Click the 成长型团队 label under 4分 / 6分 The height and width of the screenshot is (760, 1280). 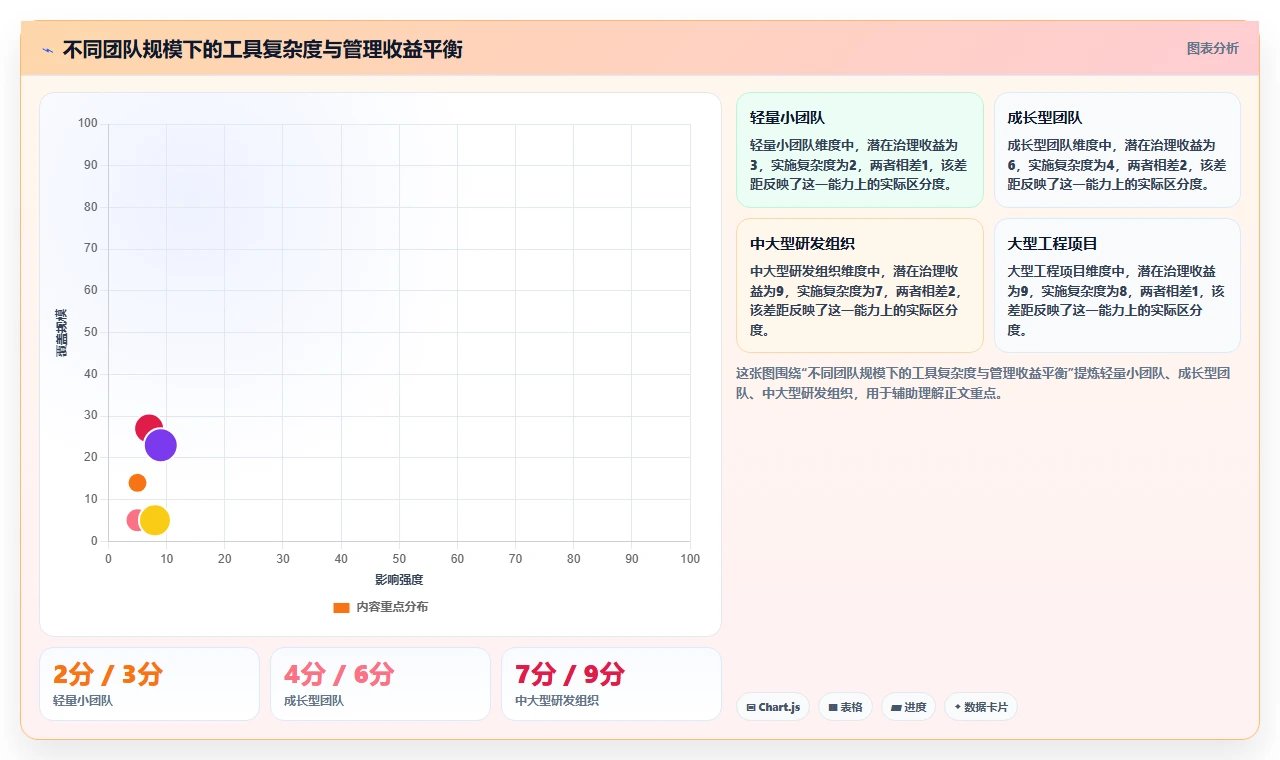(314, 701)
